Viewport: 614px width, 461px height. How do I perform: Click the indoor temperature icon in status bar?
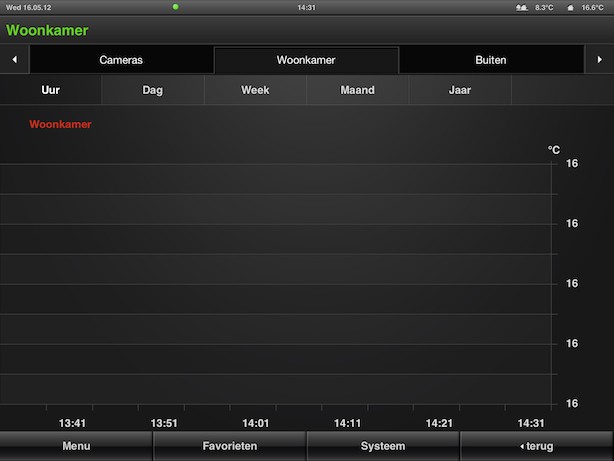(571, 7)
